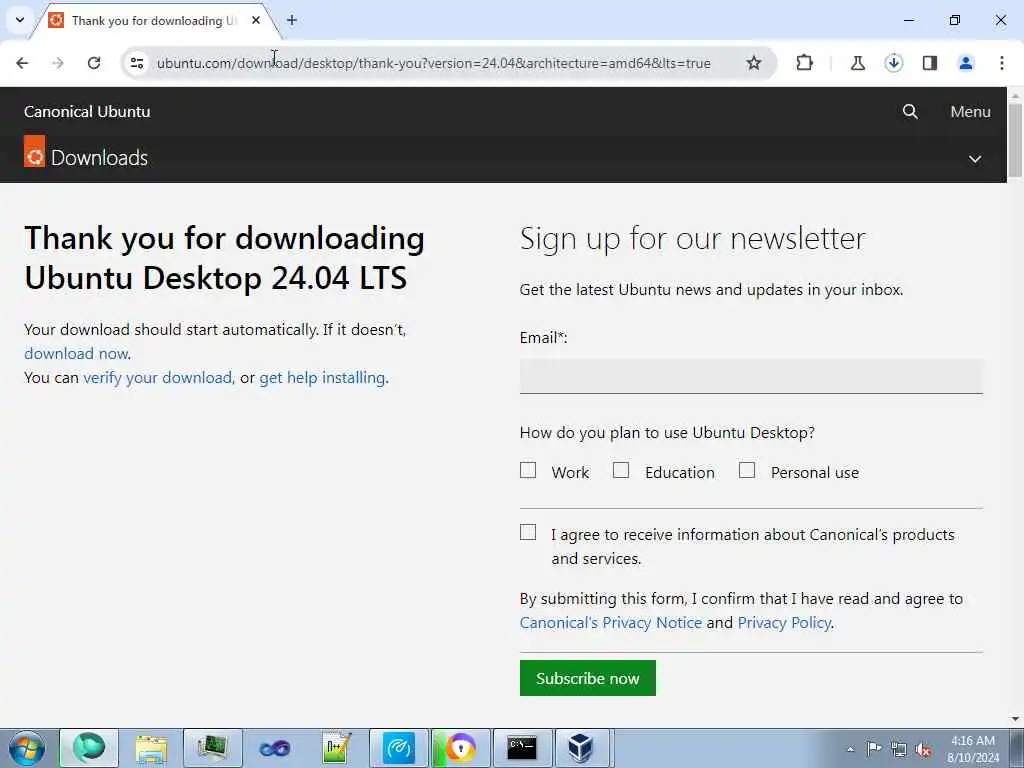Screen dimensions: 1024x768
Task: Open a new browser tab
Action: pos(292,20)
